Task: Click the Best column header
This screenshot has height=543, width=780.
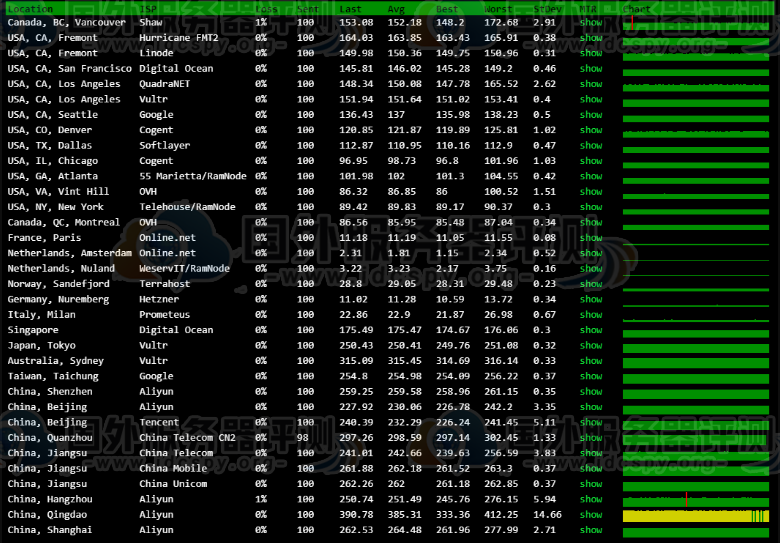Action: pyautogui.click(x=447, y=9)
